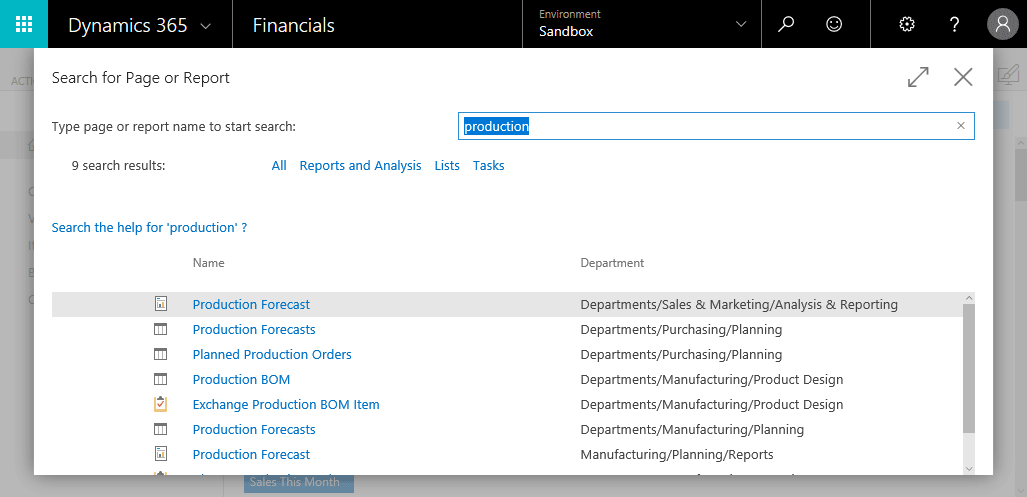Clear the search box with the X icon

tap(961, 126)
